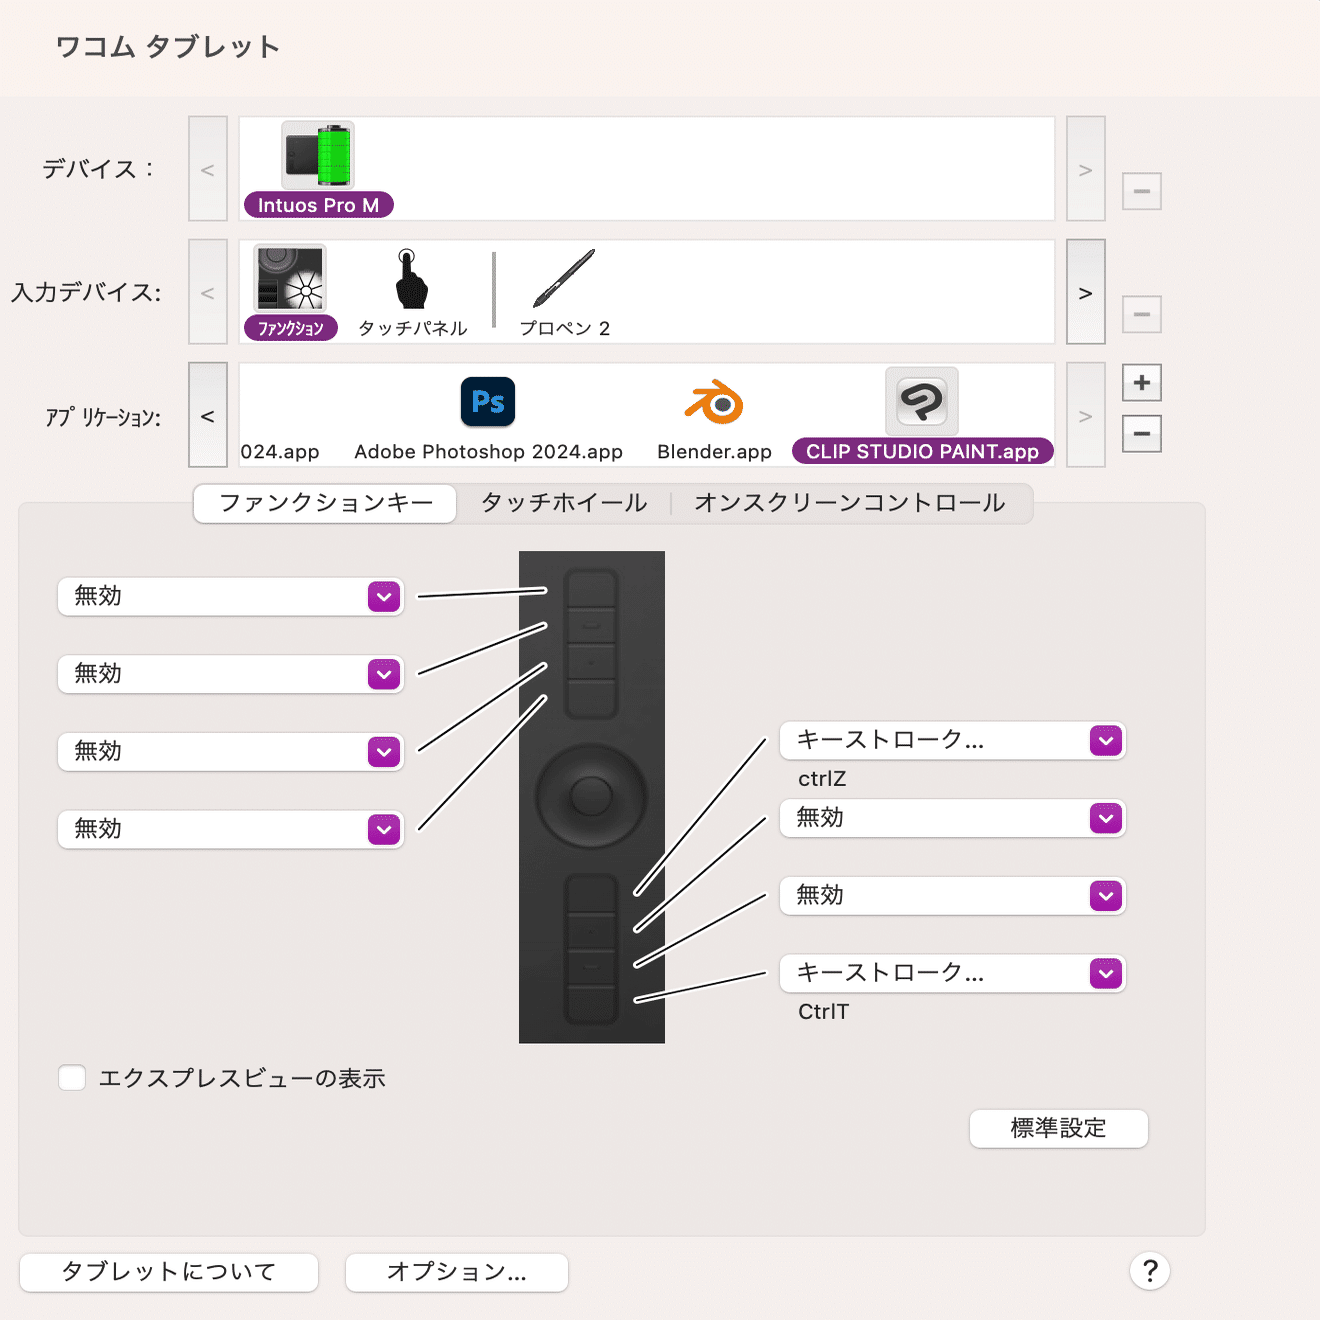Enable エクスプレスビューの表示 checkbox
The height and width of the screenshot is (1320, 1320).
(x=71, y=1078)
